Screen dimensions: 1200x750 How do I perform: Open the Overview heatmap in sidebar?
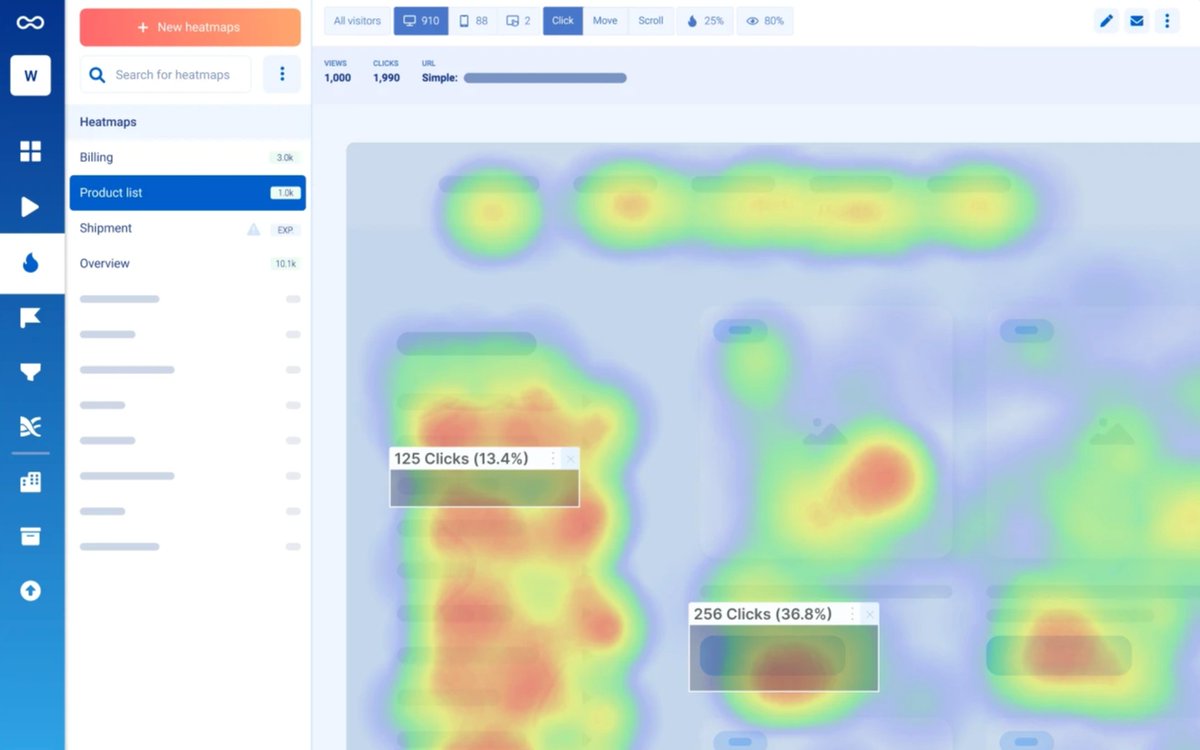pyautogui.click(x=107, y=263)
